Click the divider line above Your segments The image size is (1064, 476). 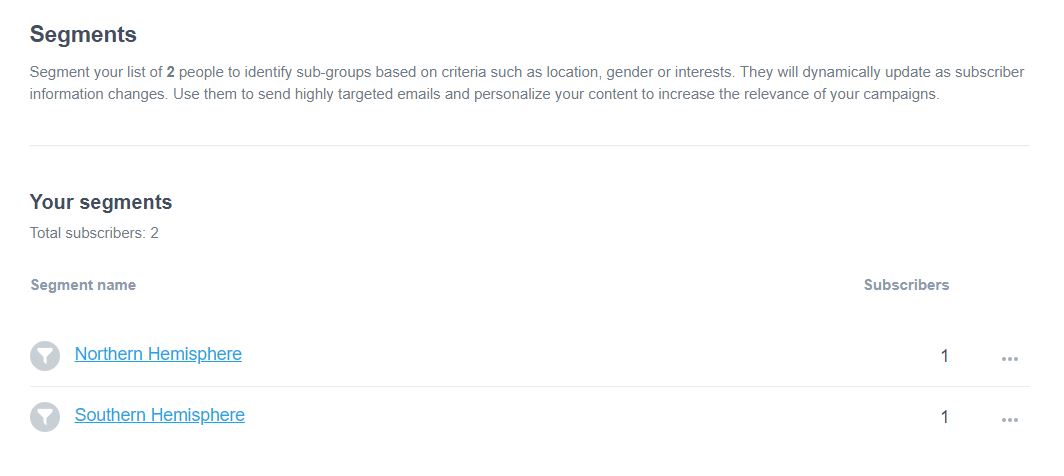click(529, 146)
